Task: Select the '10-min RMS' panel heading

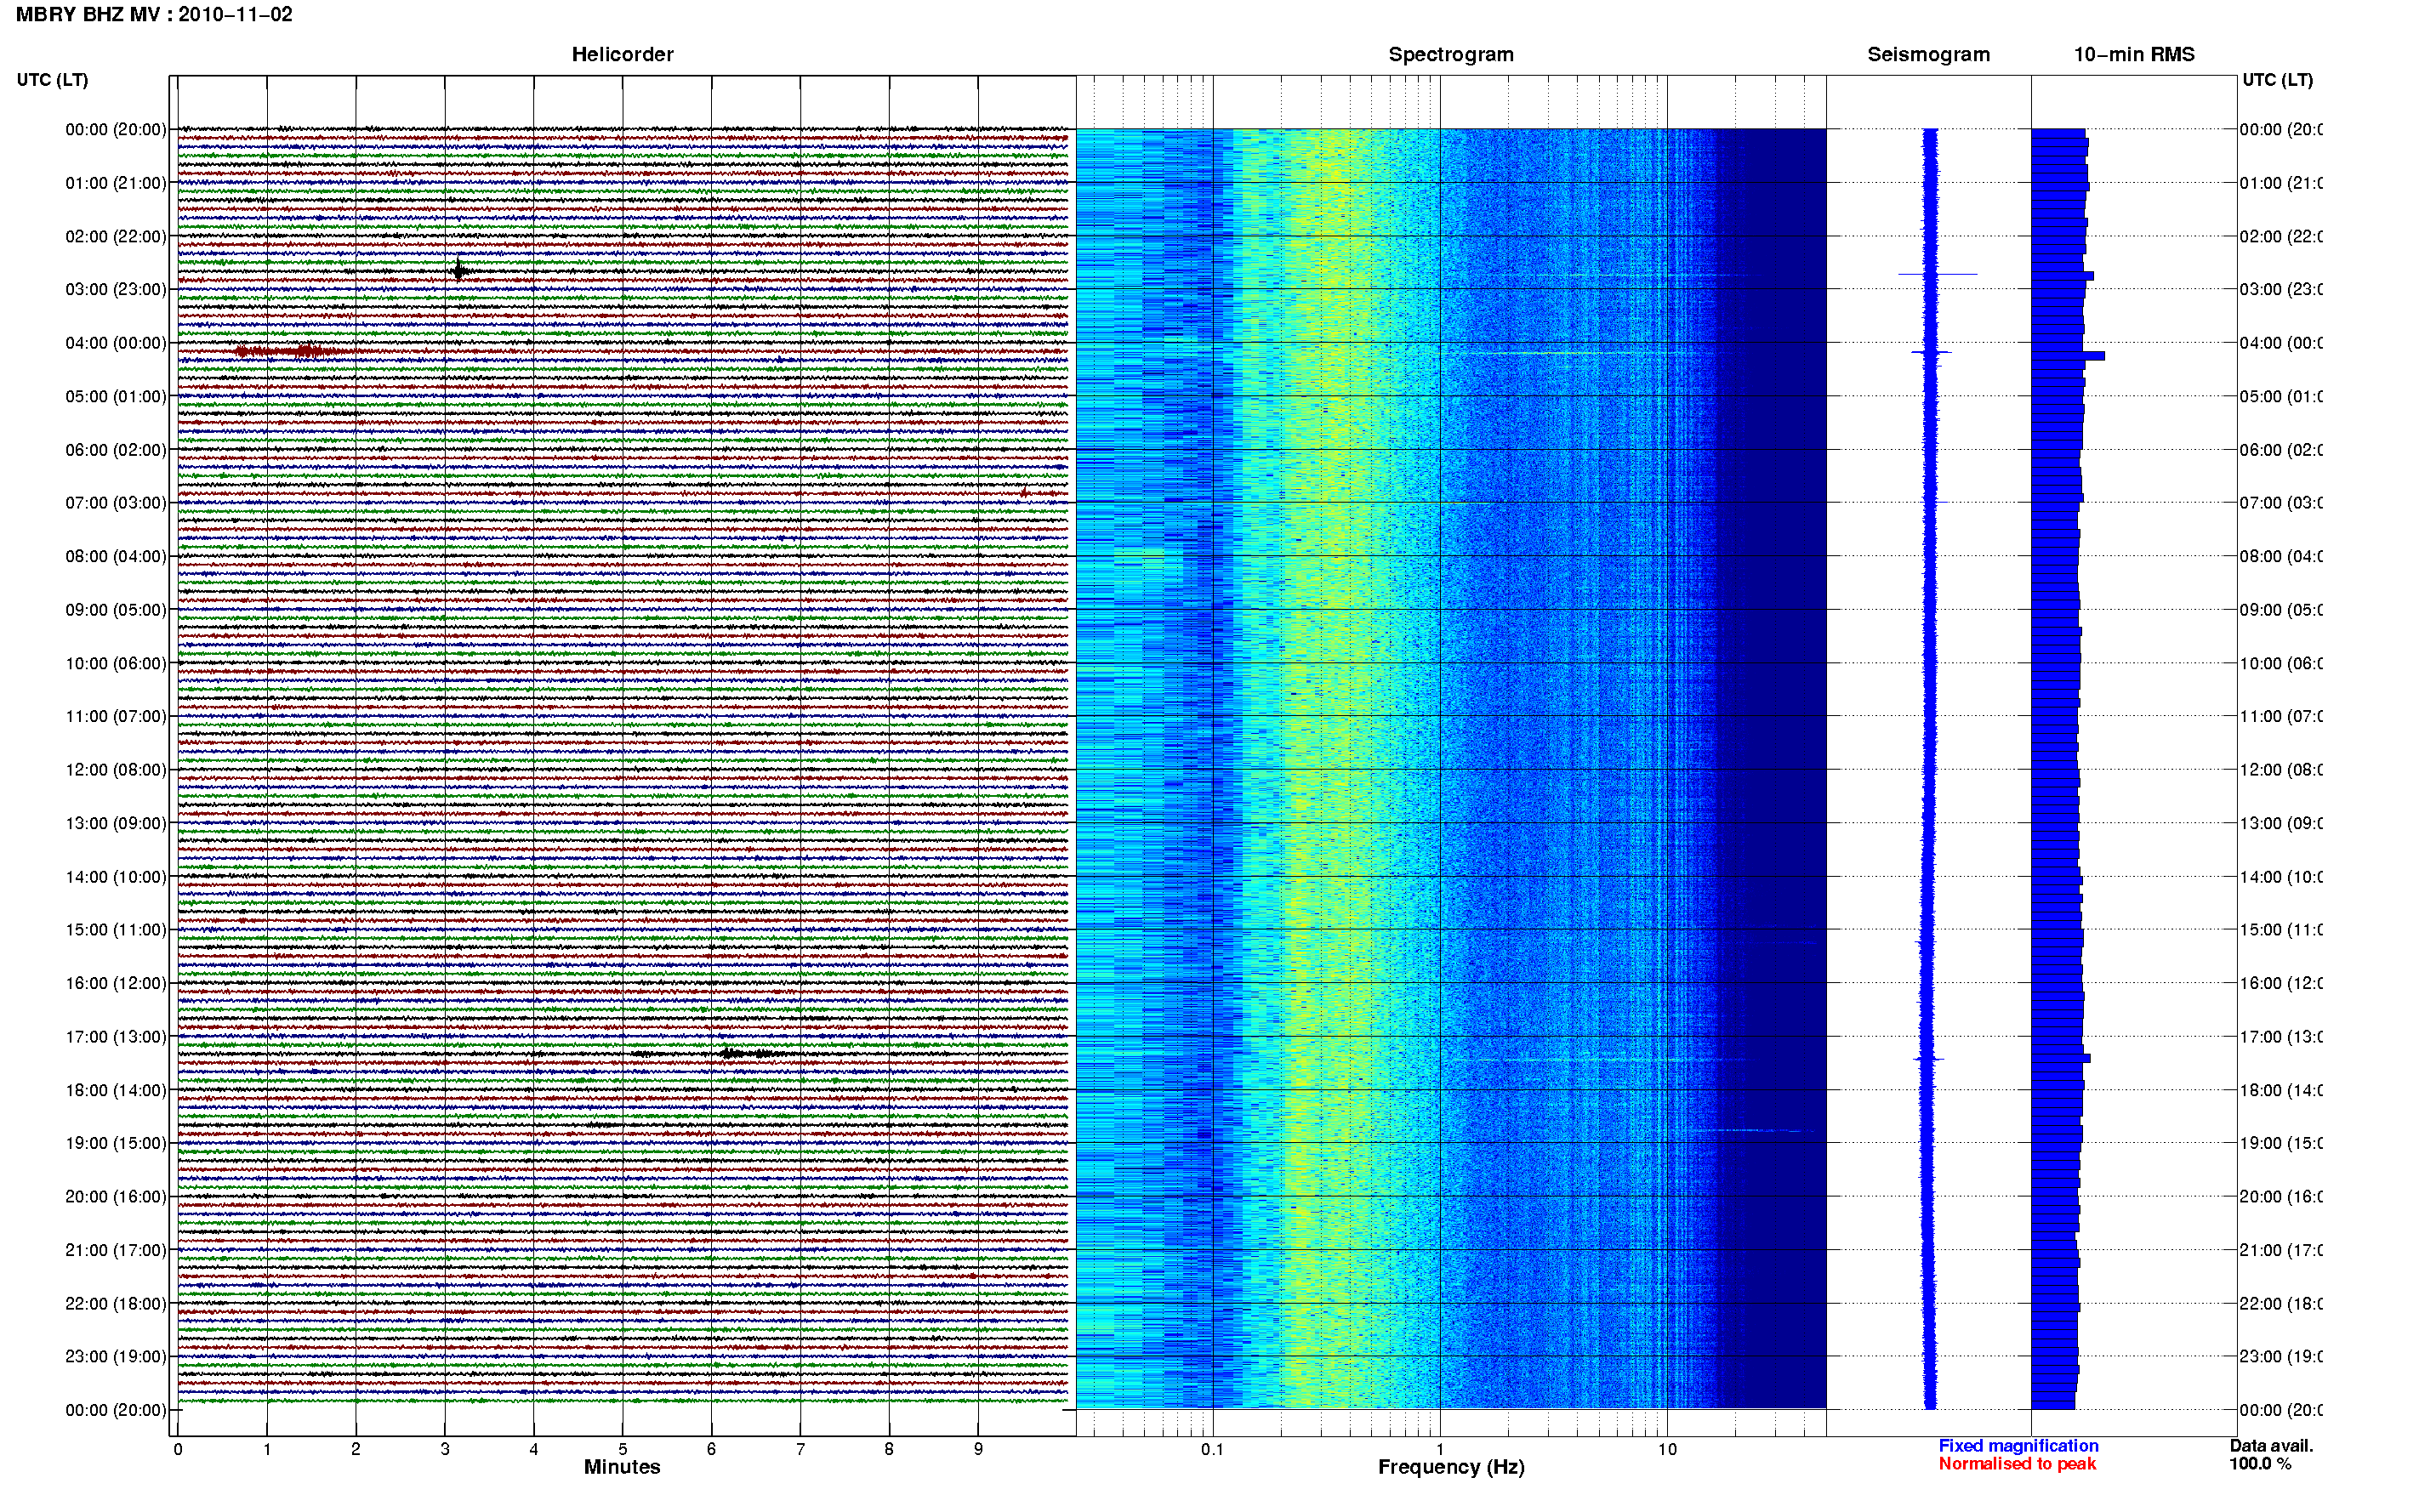Action: [x=2134, y=55]
